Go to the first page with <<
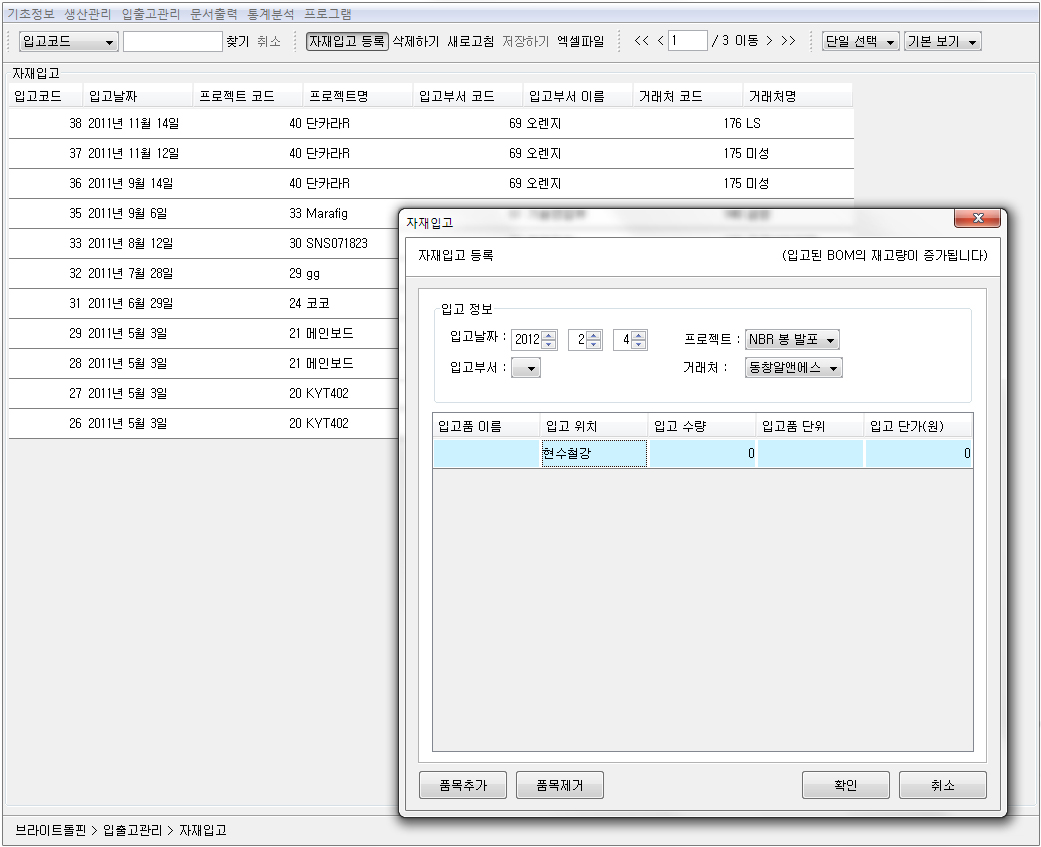The width and height of the screenshot is (1041, 847). click(x=642, y=41)
